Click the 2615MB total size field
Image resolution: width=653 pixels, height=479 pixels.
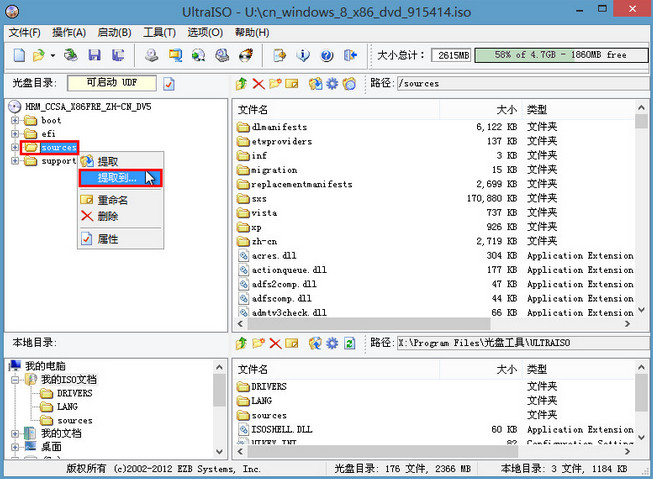pyautogui.click(x=451, y=55)
